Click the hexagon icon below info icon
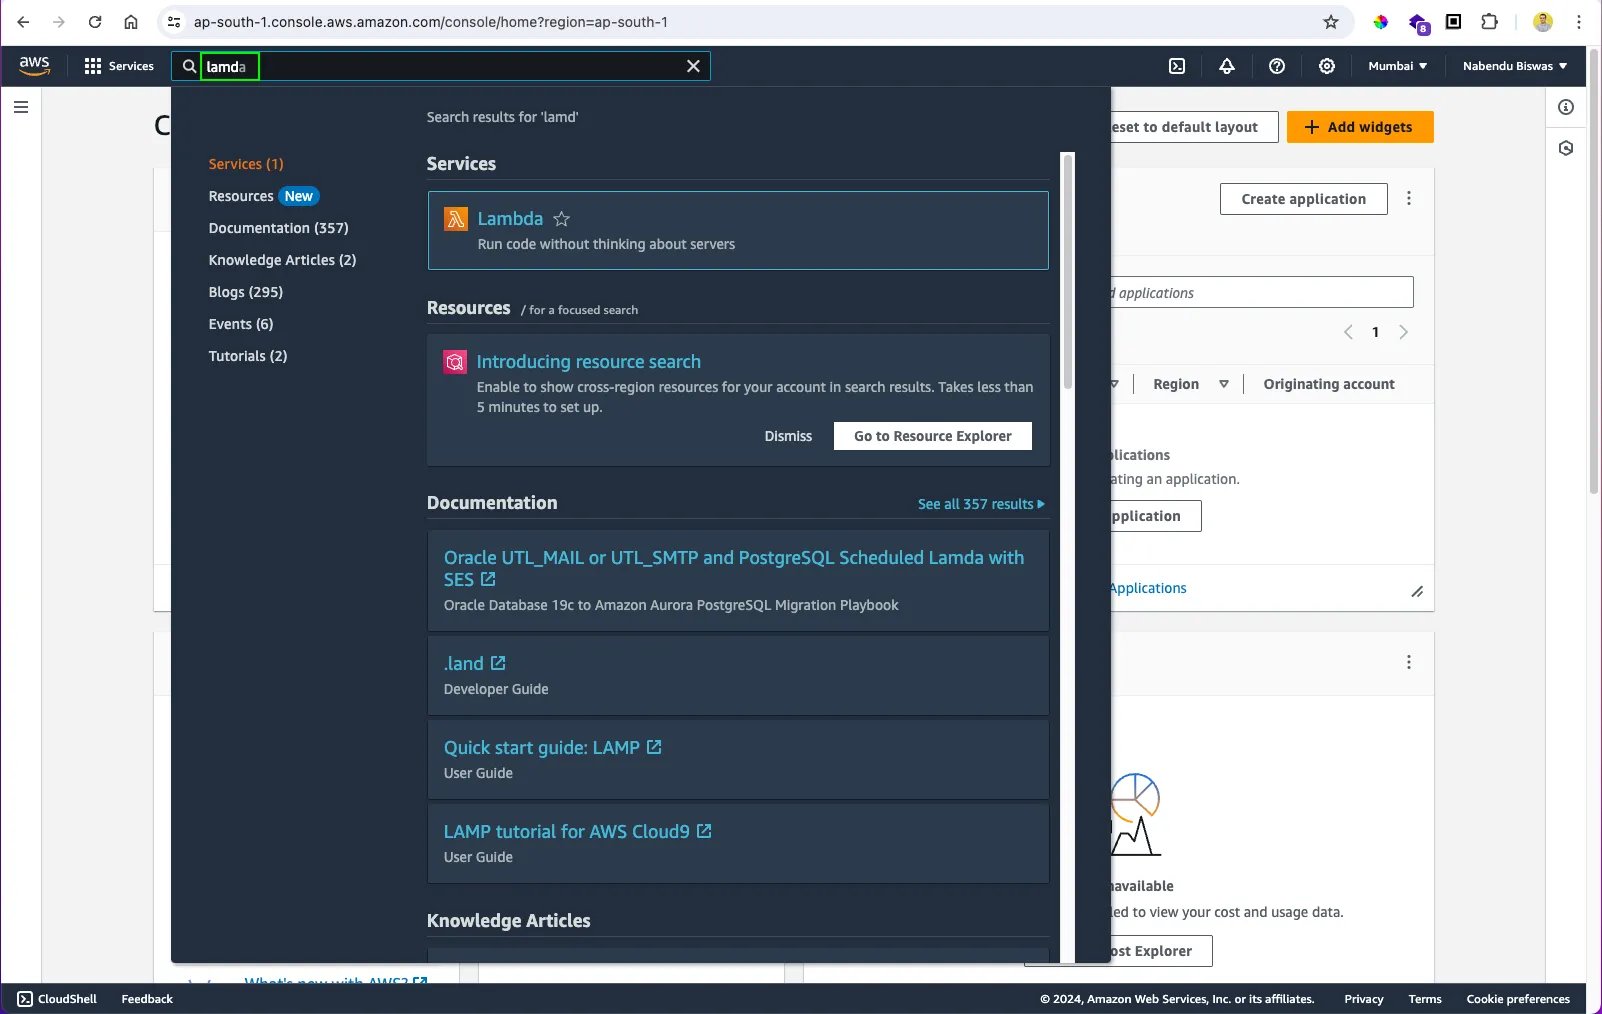This screenshot has width=1602, height=1014. coord(1566,148)
